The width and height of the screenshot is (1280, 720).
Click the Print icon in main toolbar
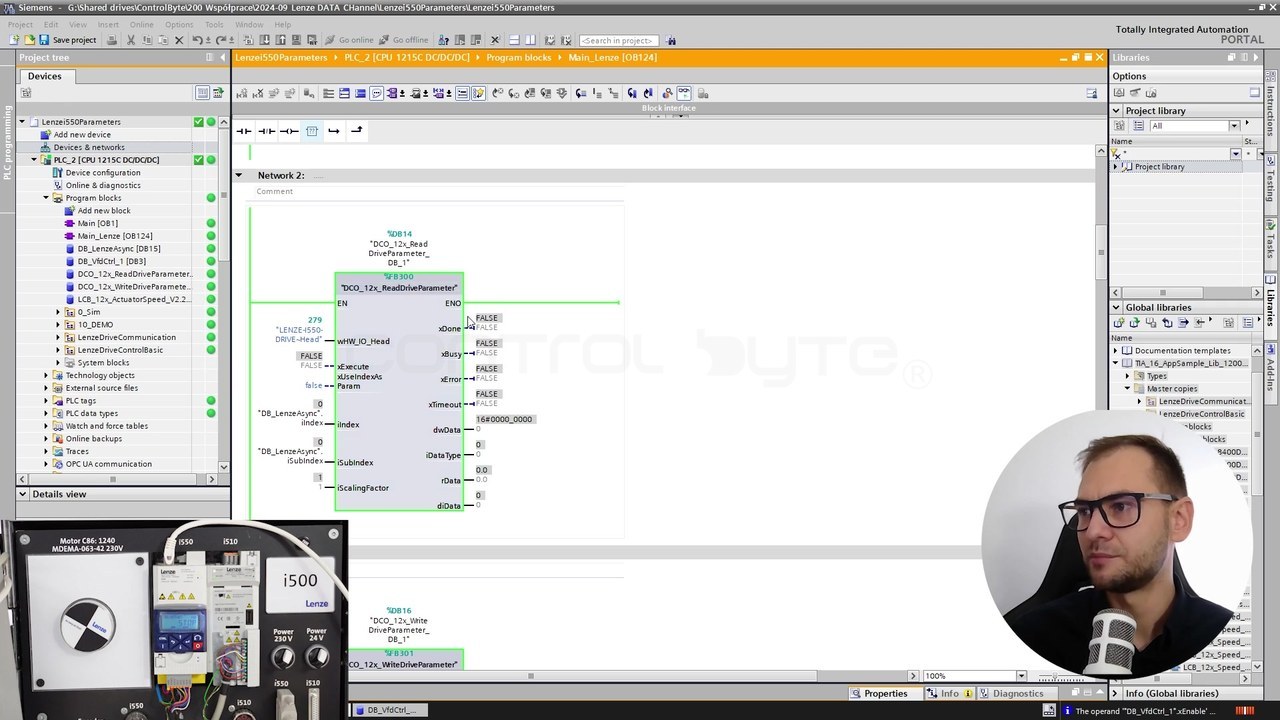click(111, 40)
